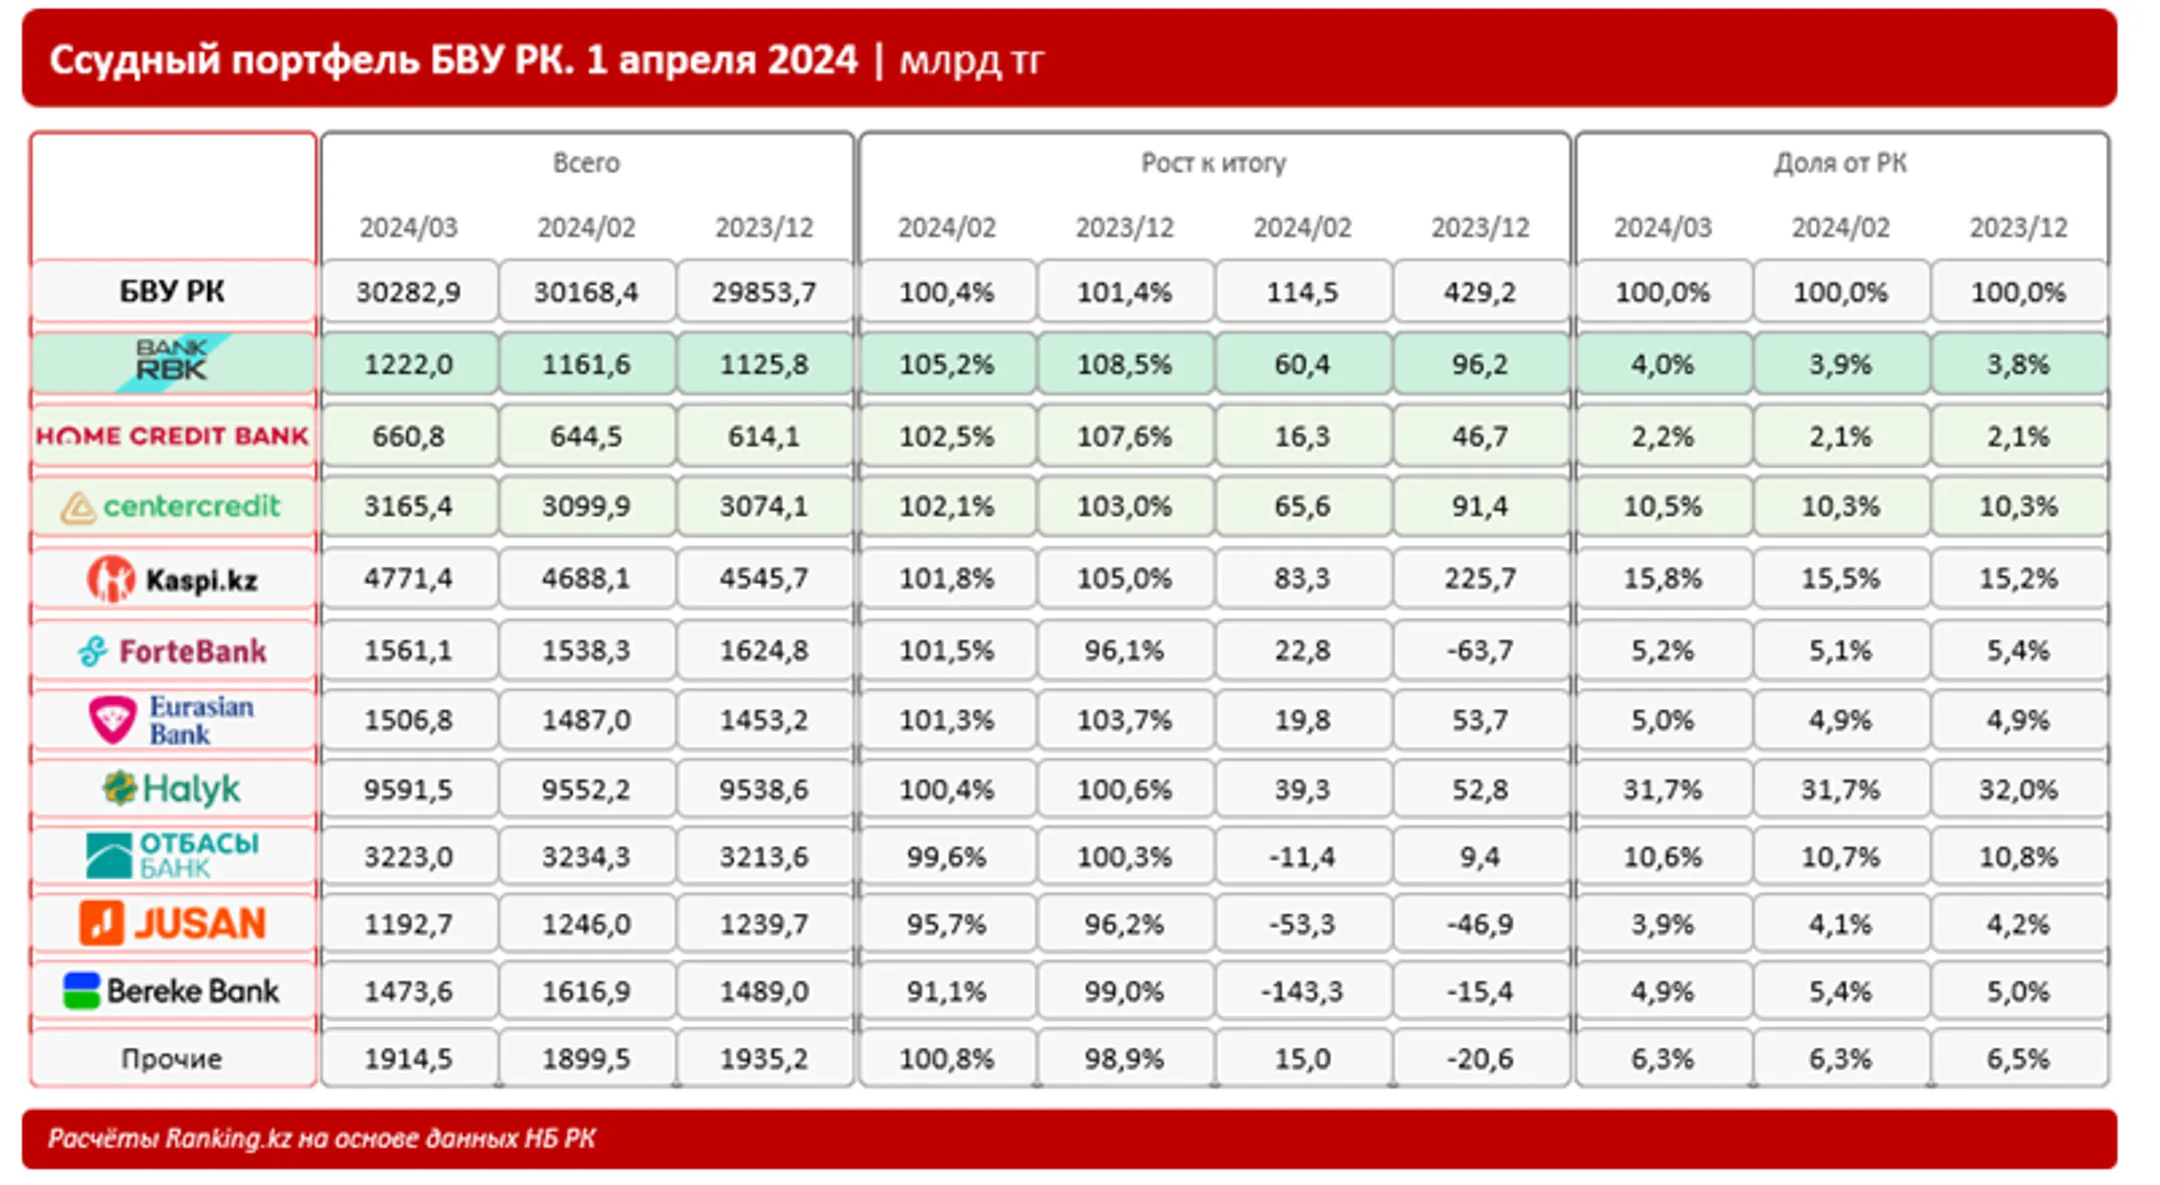Click Jusan's value 1192,7
Image resolution: width=2160 pixels, height=1185 pixels.
point(409,924)
